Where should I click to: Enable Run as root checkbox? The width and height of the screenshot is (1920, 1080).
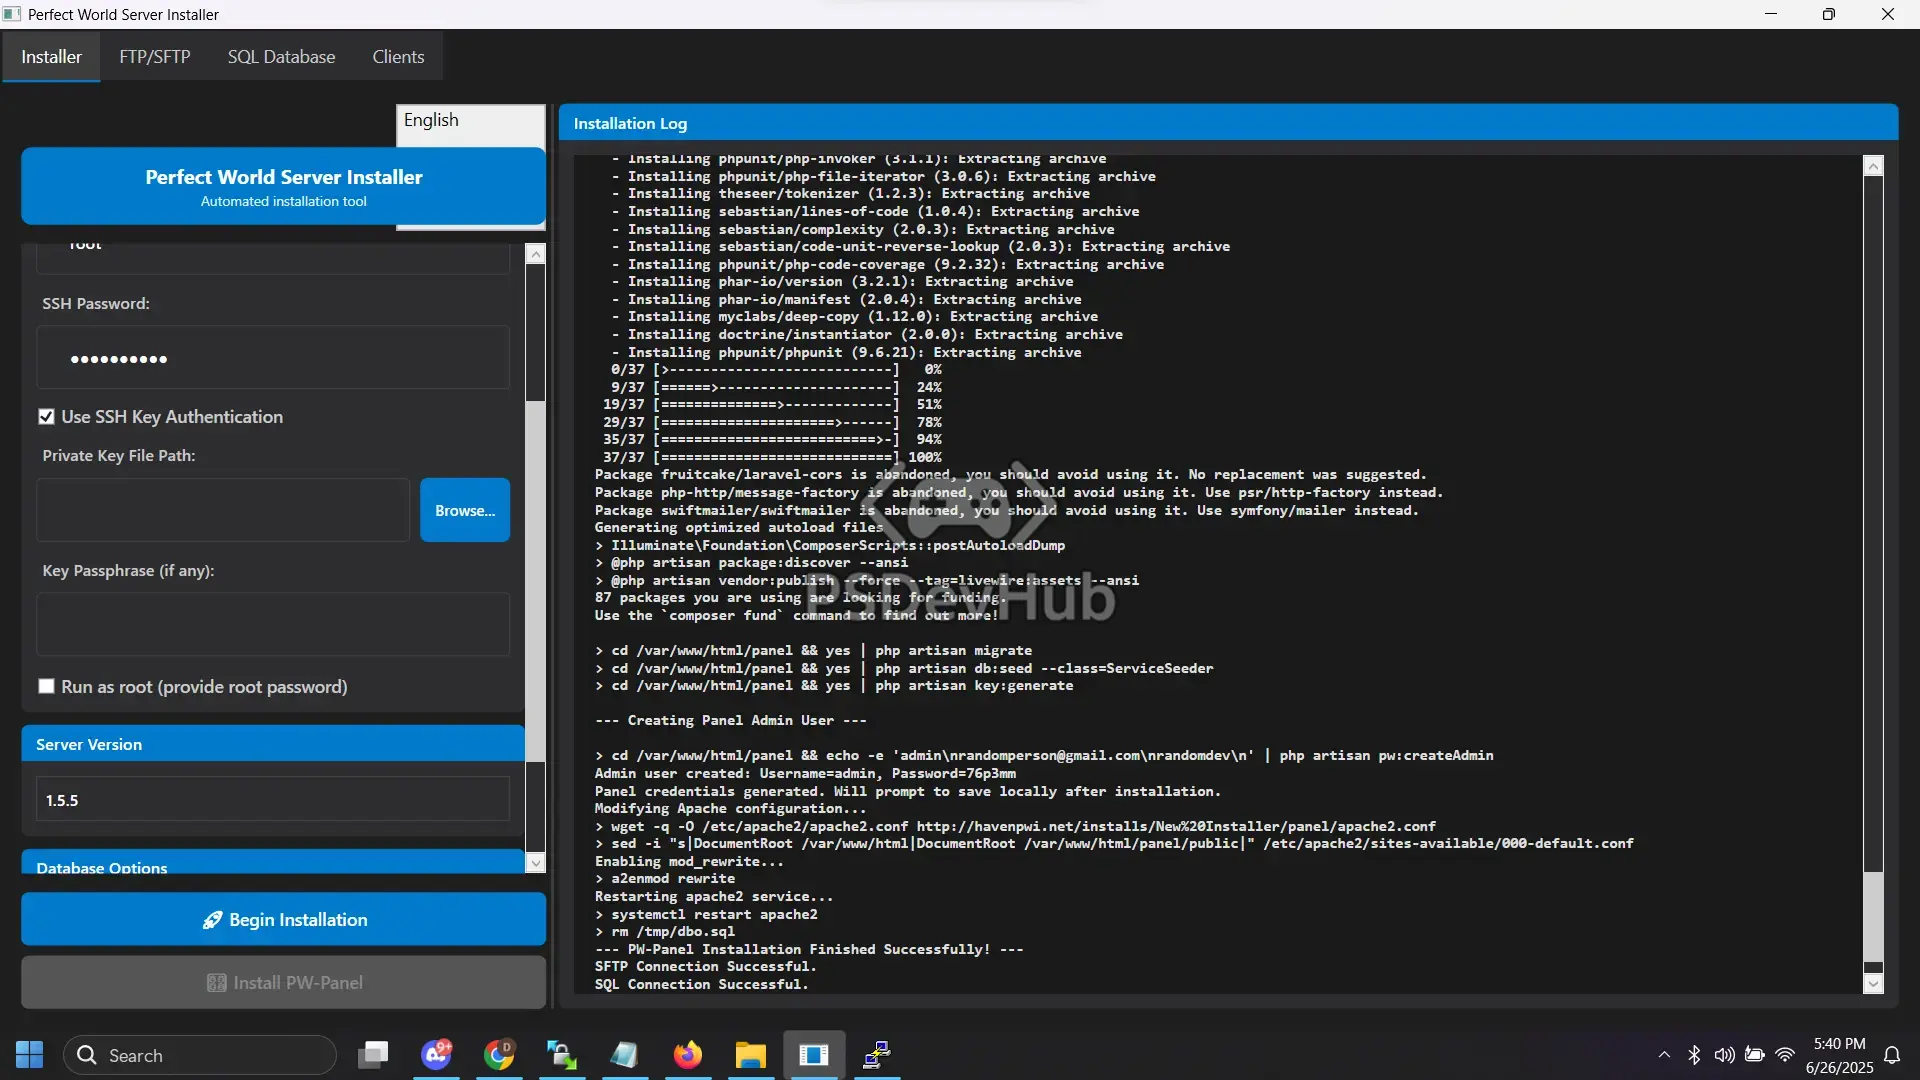click(46, 687)
